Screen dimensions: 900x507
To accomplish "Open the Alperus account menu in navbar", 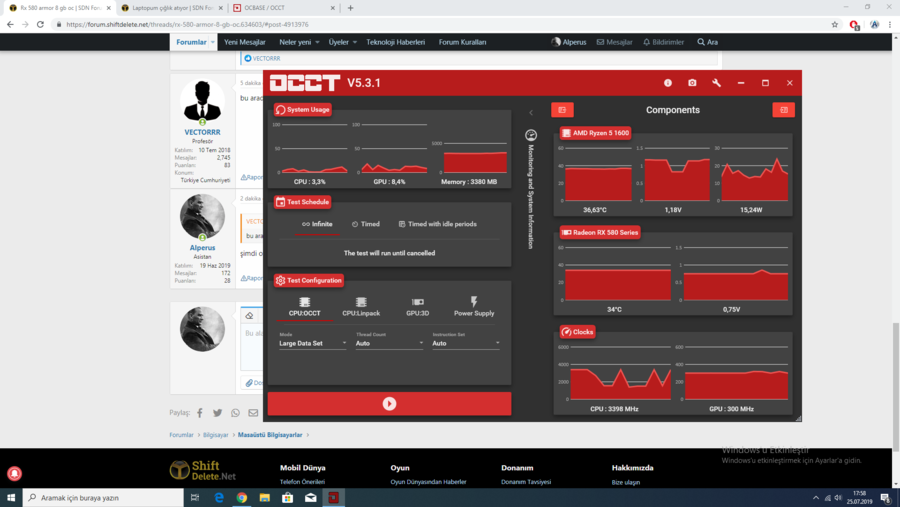I will (x=569, y=42).
